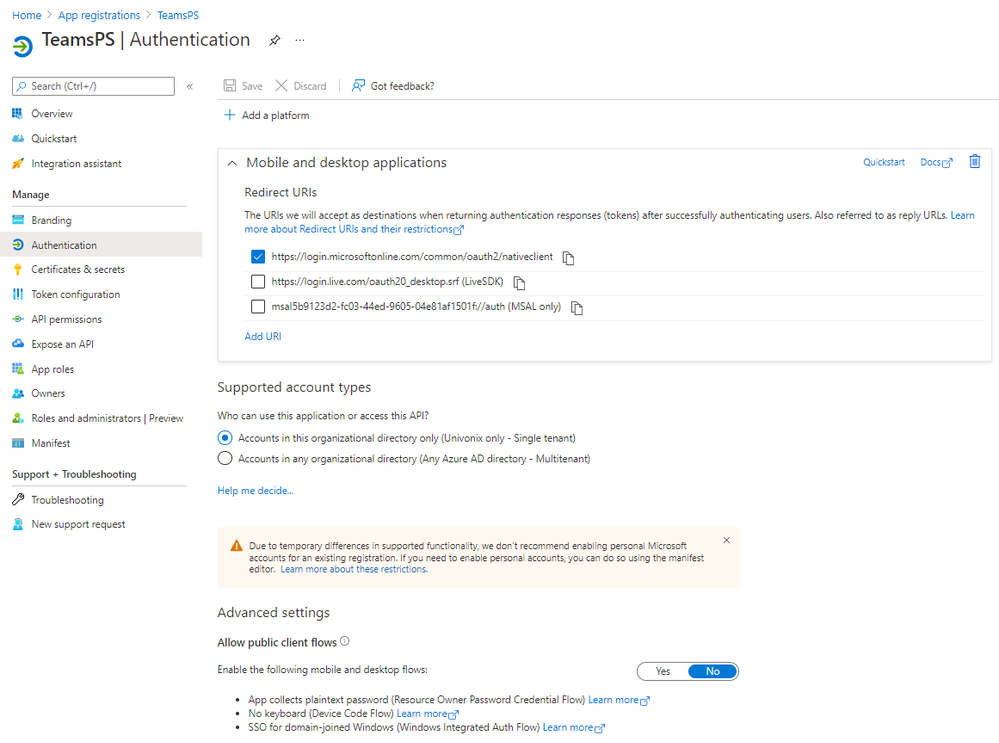Open Learn more about Redirect URIs link
This screenshot has height=743, width=999.
pos(354,229)
